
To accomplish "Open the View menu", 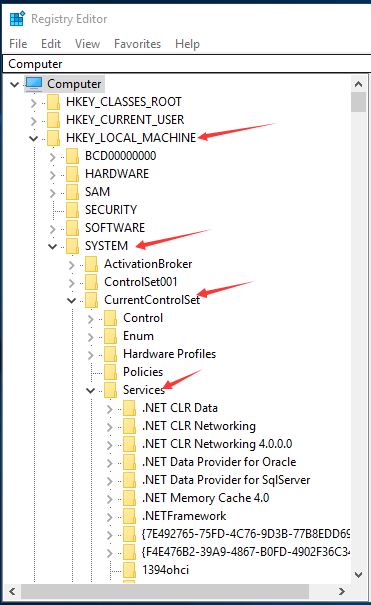I will 87,44.
